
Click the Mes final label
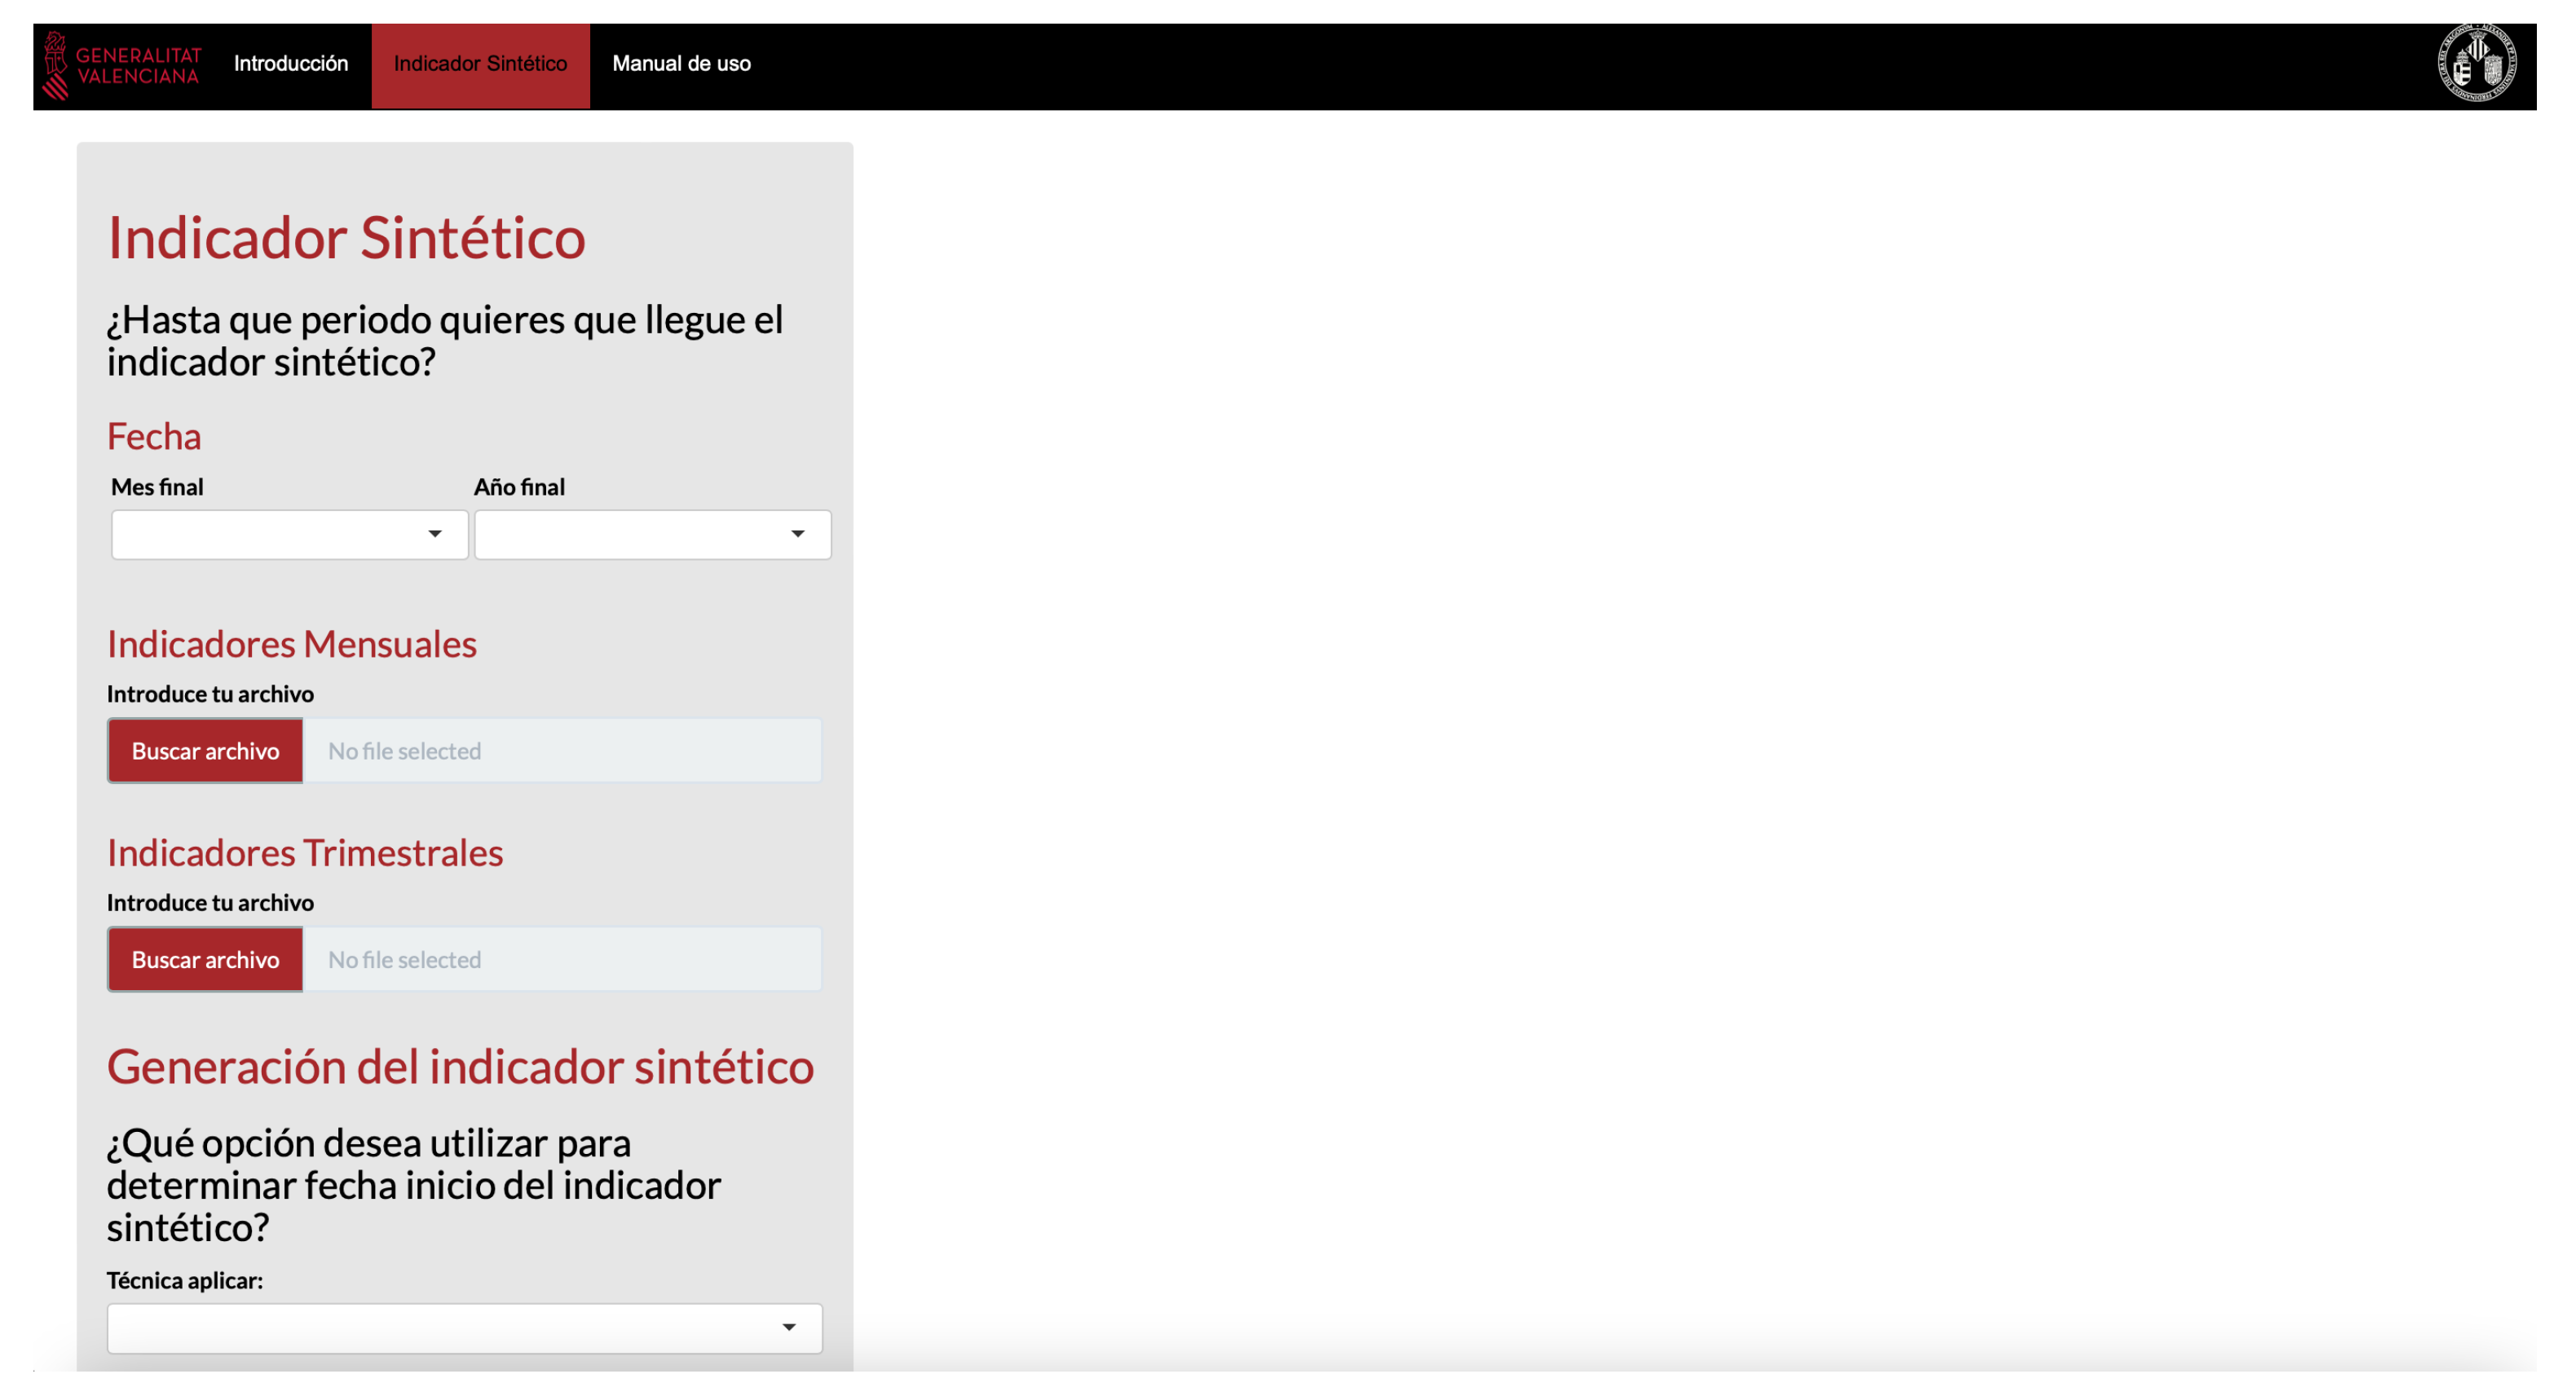[x=157, y=487]
